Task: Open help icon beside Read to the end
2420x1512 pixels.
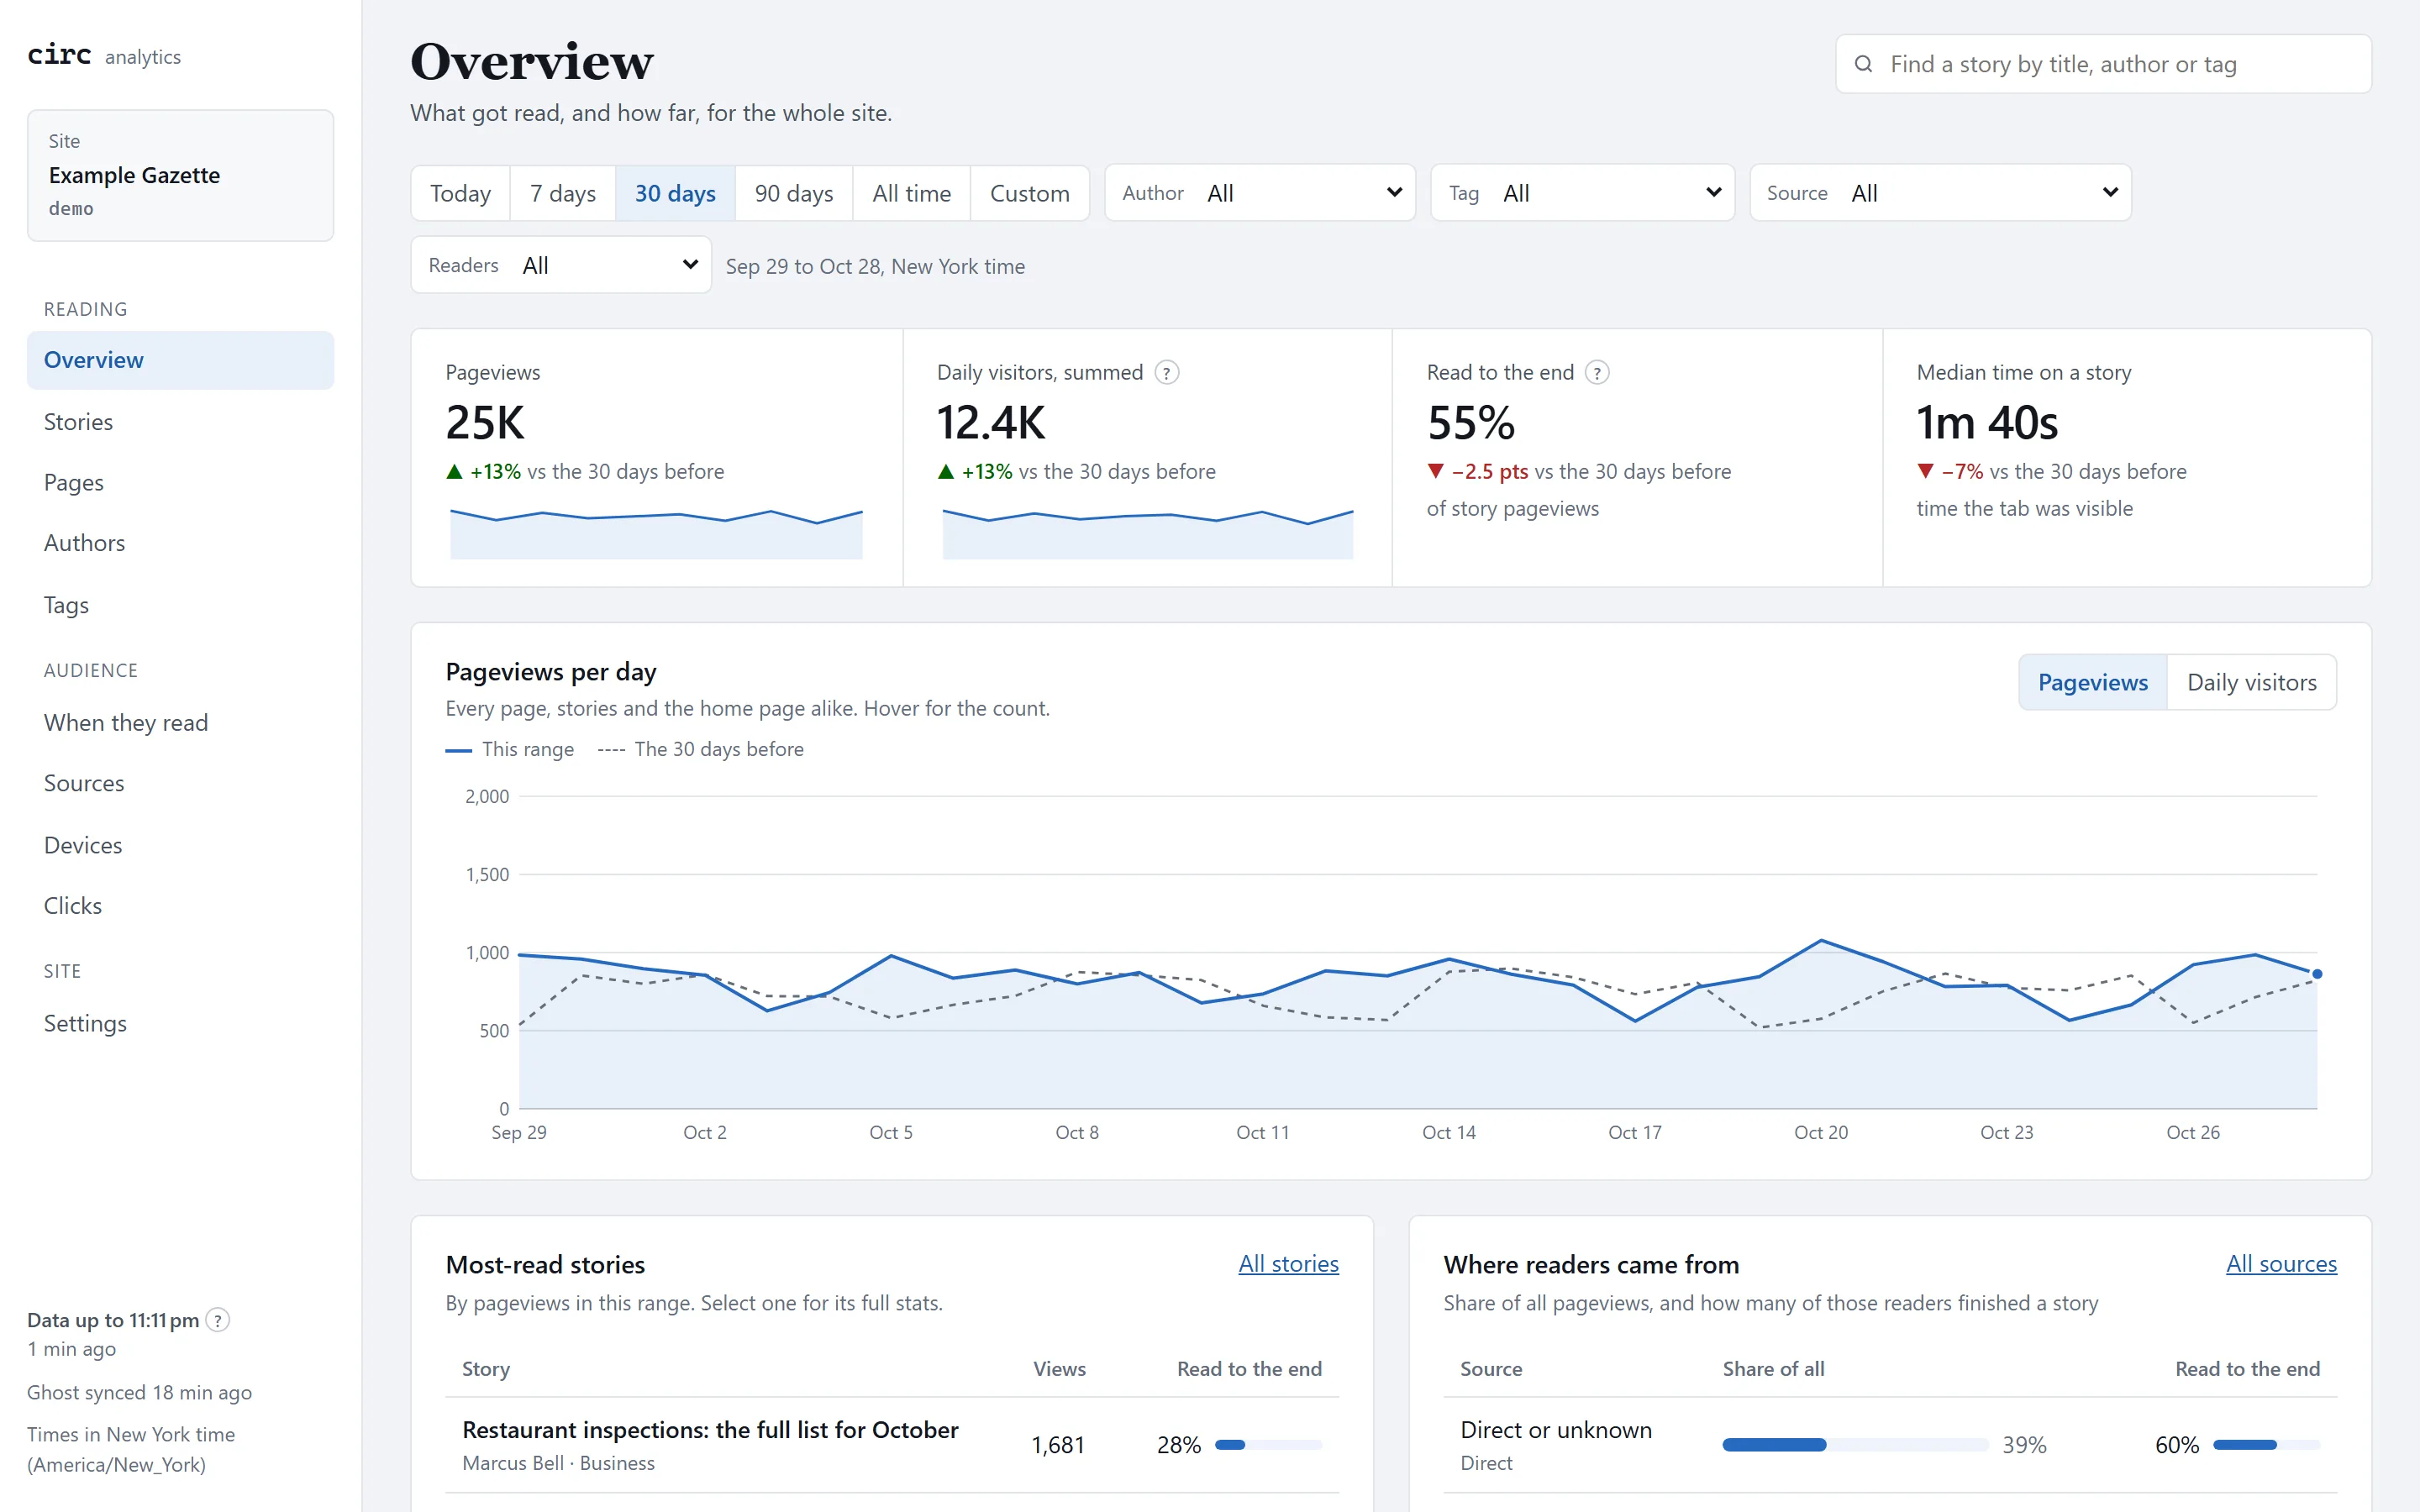Action: coord(1597,373)
